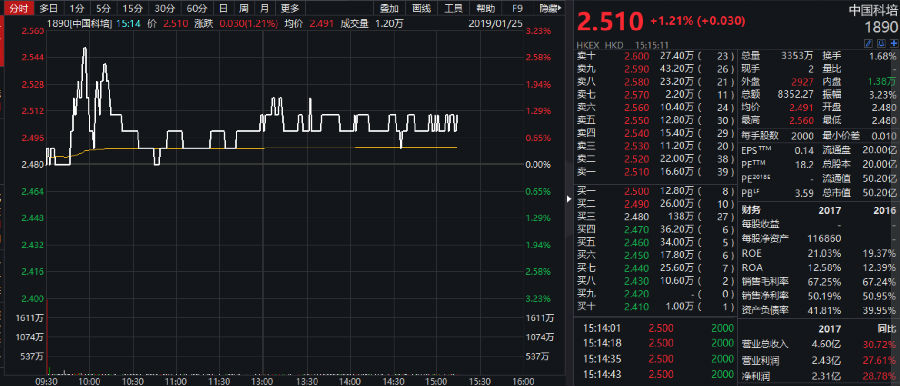Click 卖十 ask row at 2.600
Image resolution: width=900 pixels, height=386 pixels.
coord(655,56)
